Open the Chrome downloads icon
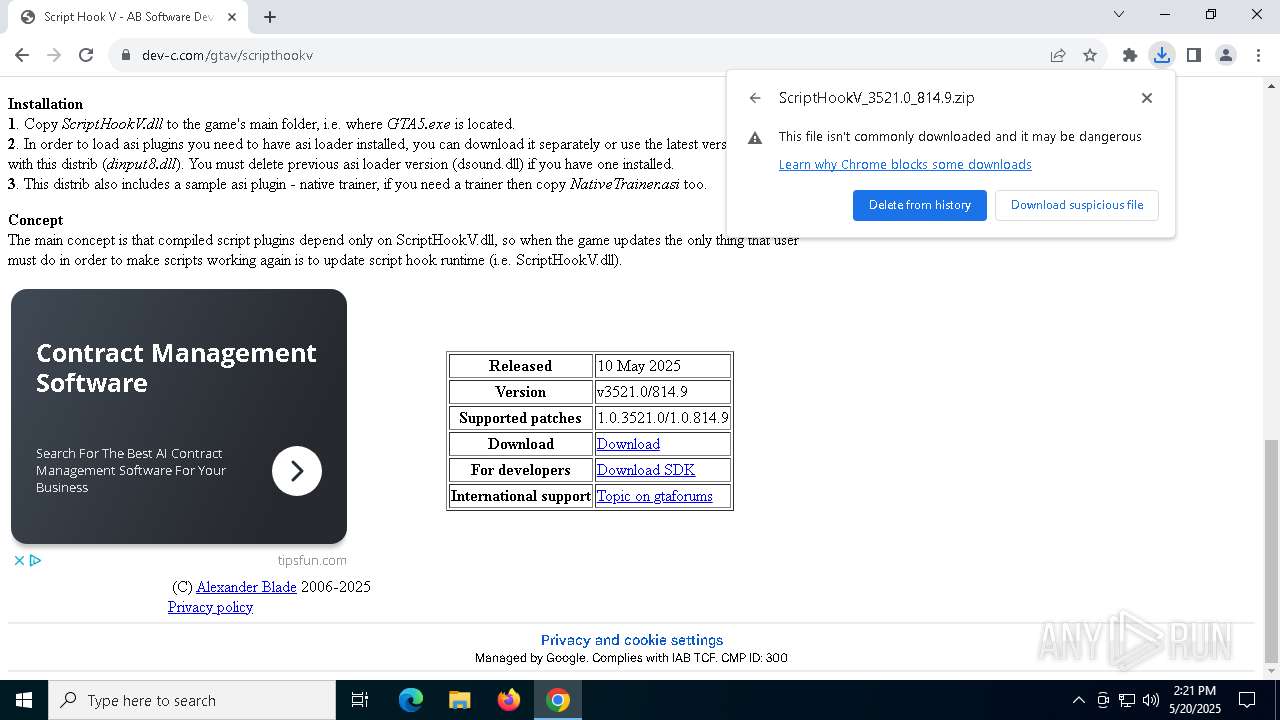The height and width of the screenshot is (720, 1280). click(x=1162, y=55)
